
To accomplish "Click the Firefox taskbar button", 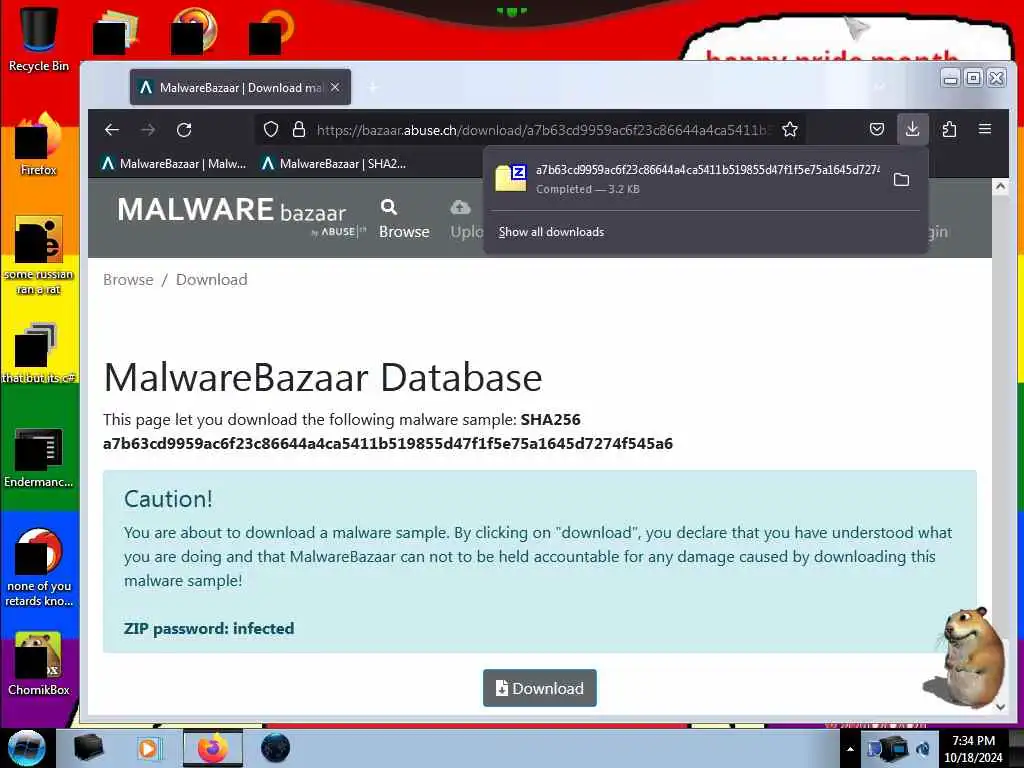I will click(x=213, y=748).
